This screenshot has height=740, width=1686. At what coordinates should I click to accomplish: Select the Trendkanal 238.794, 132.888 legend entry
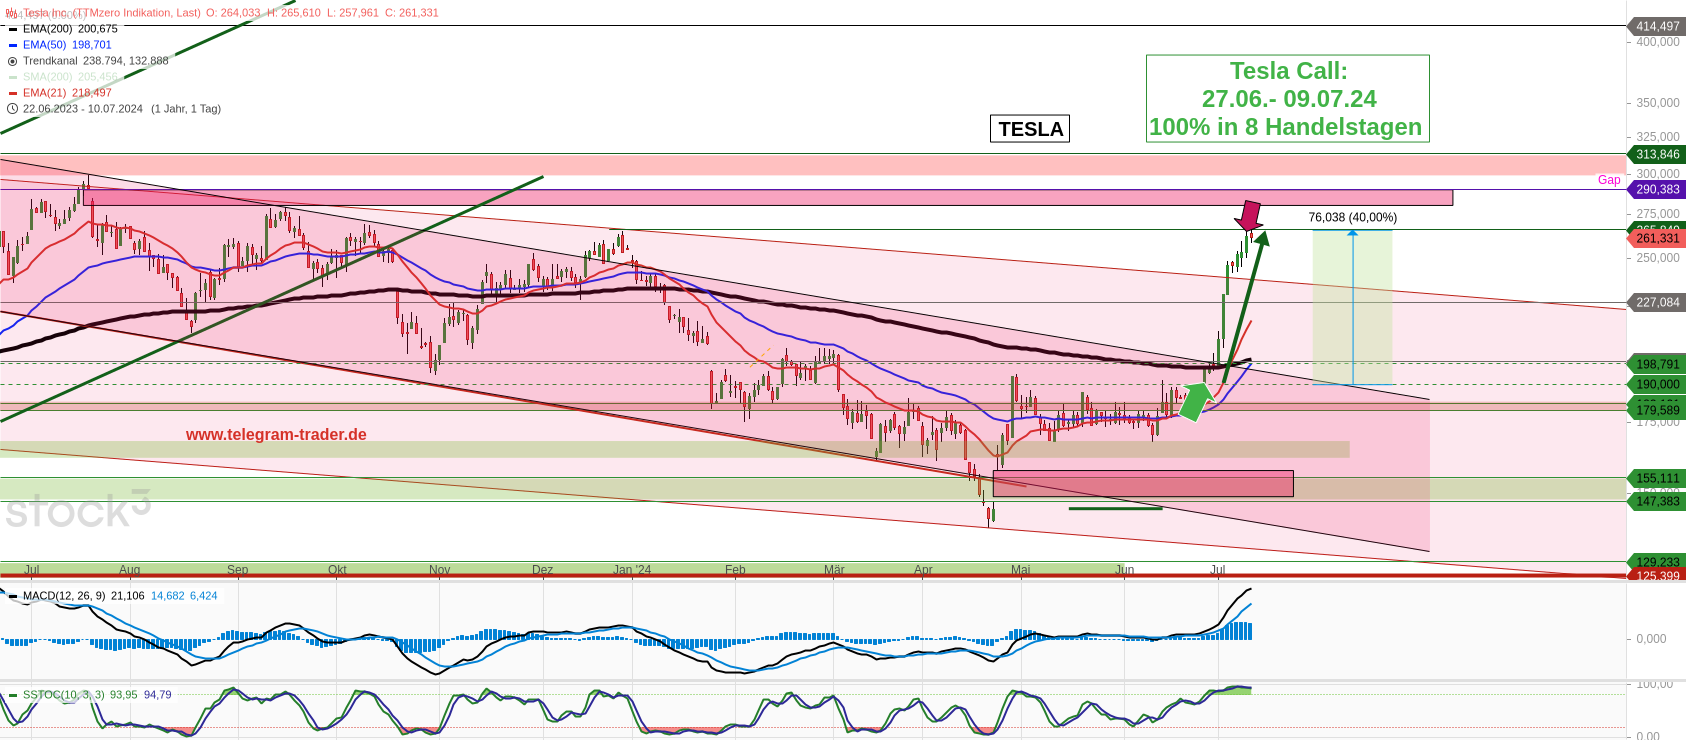coord(96,61)
